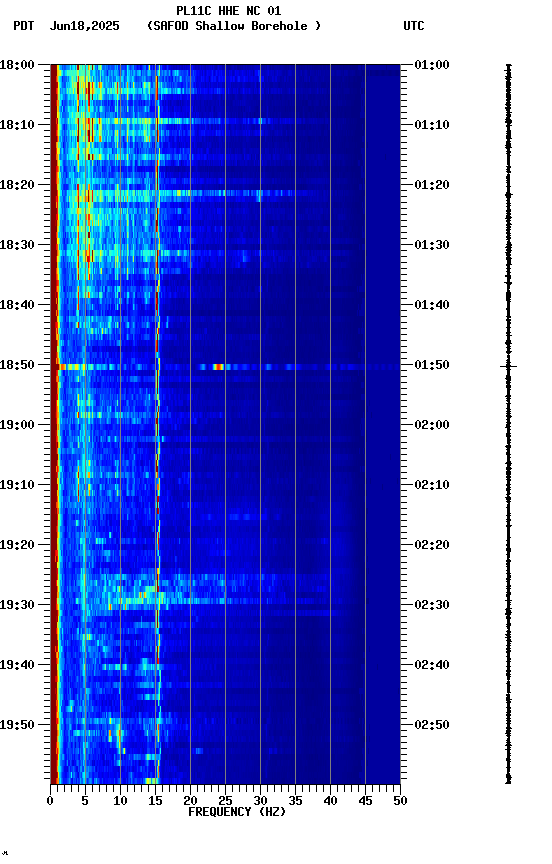The width and height of the screenshot is (552, 864).
Task: Click the 02:20 UTC time label
Action: click(432, 545)
